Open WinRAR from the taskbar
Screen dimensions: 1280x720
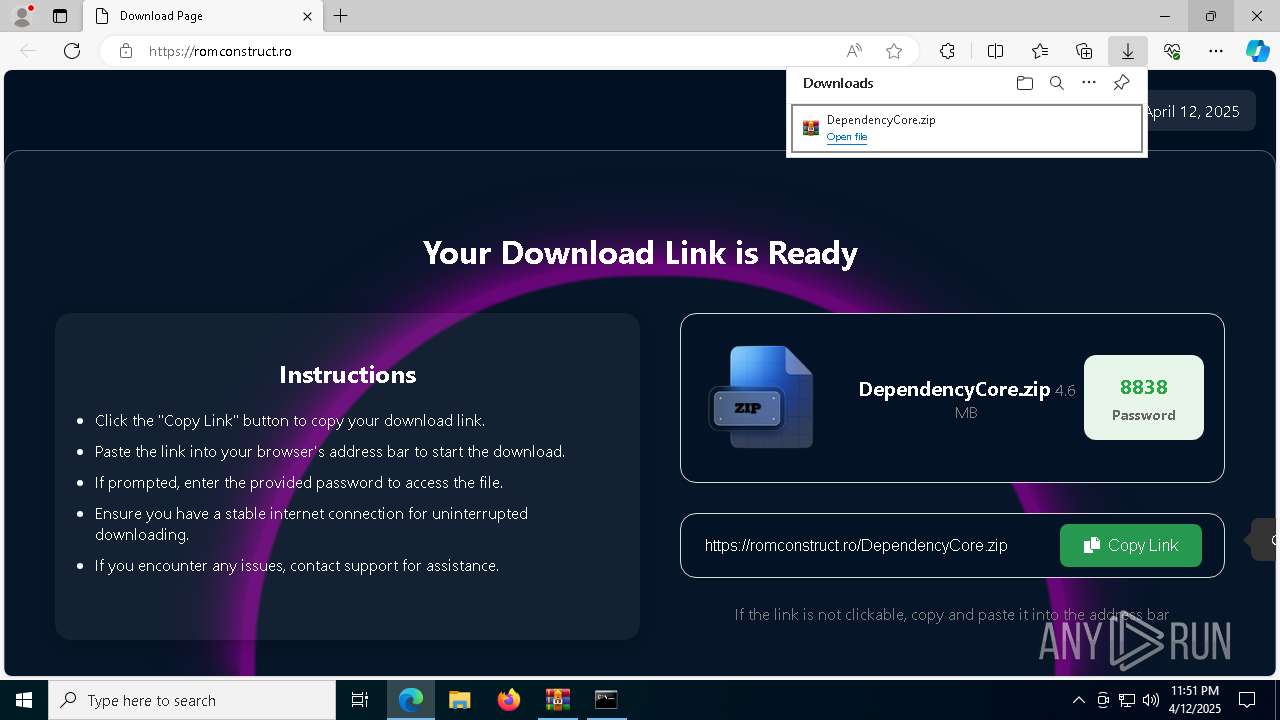point(557,700)
